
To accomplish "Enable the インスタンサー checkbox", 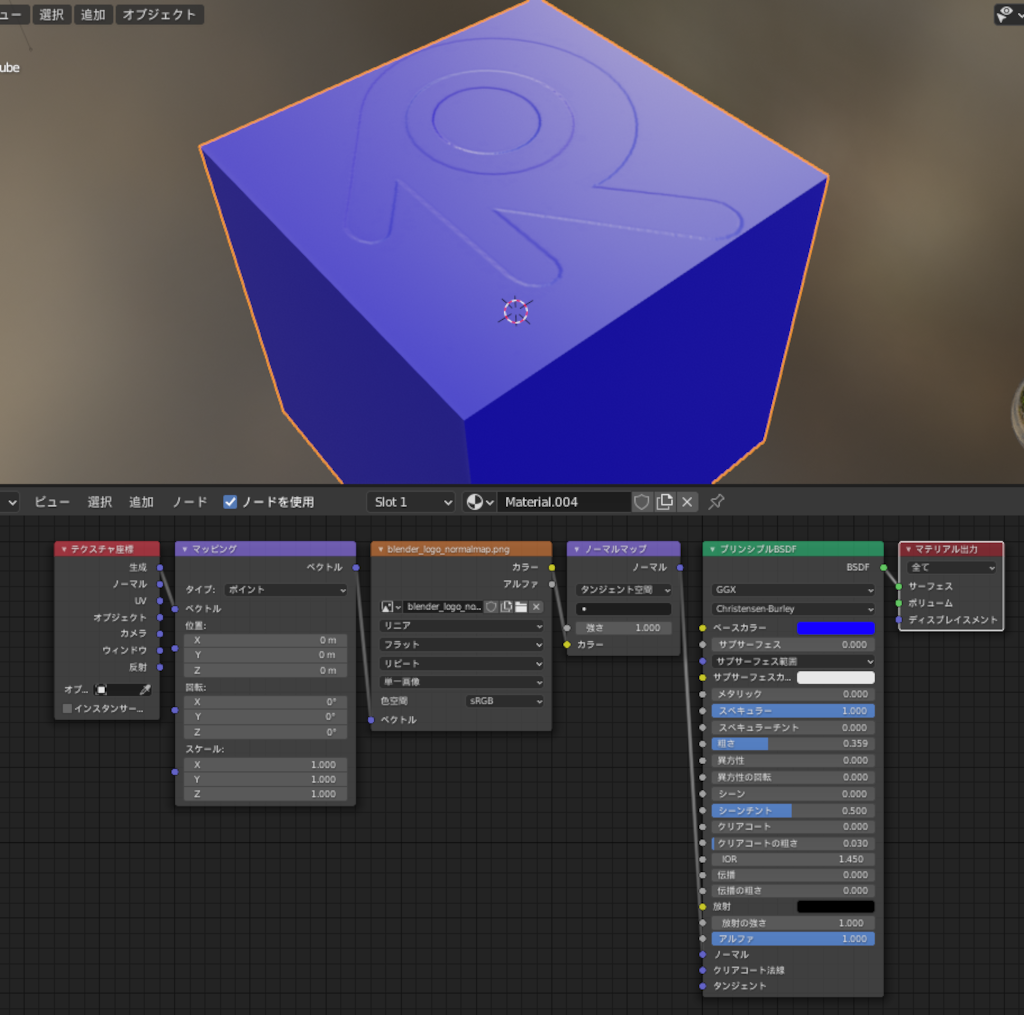I will pos(67,708).
